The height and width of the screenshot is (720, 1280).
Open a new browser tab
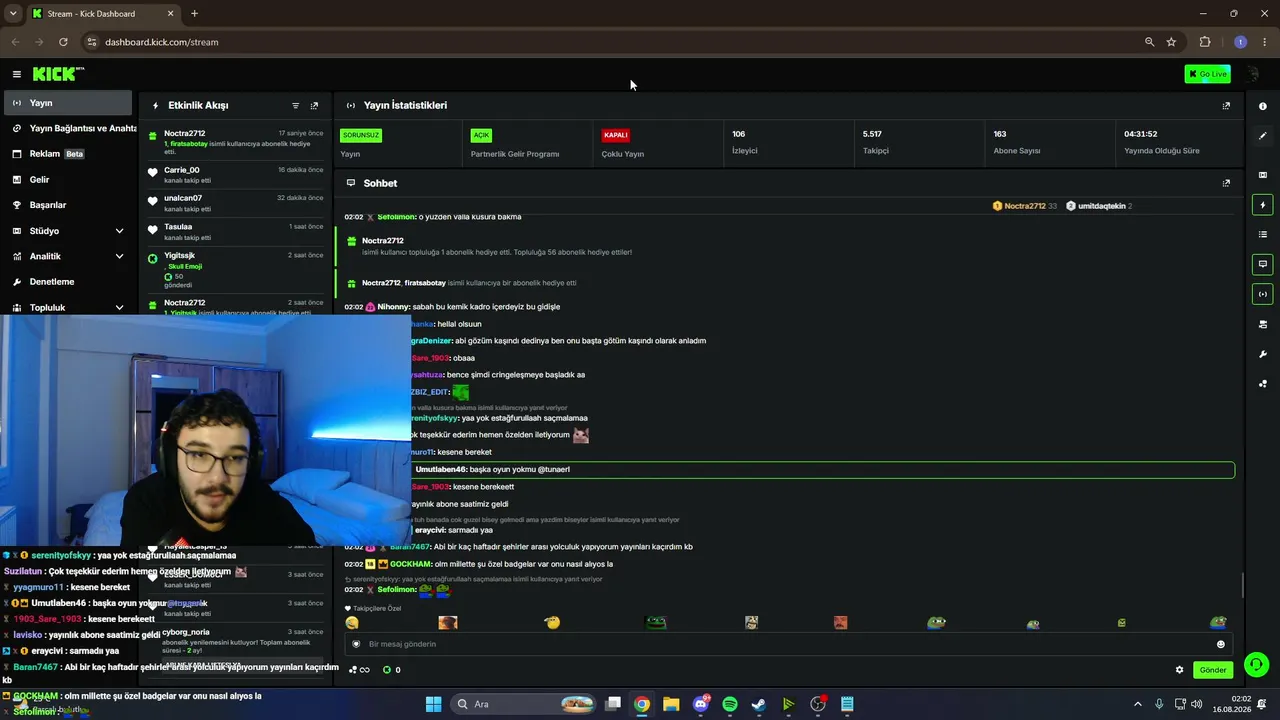[194, 14]
